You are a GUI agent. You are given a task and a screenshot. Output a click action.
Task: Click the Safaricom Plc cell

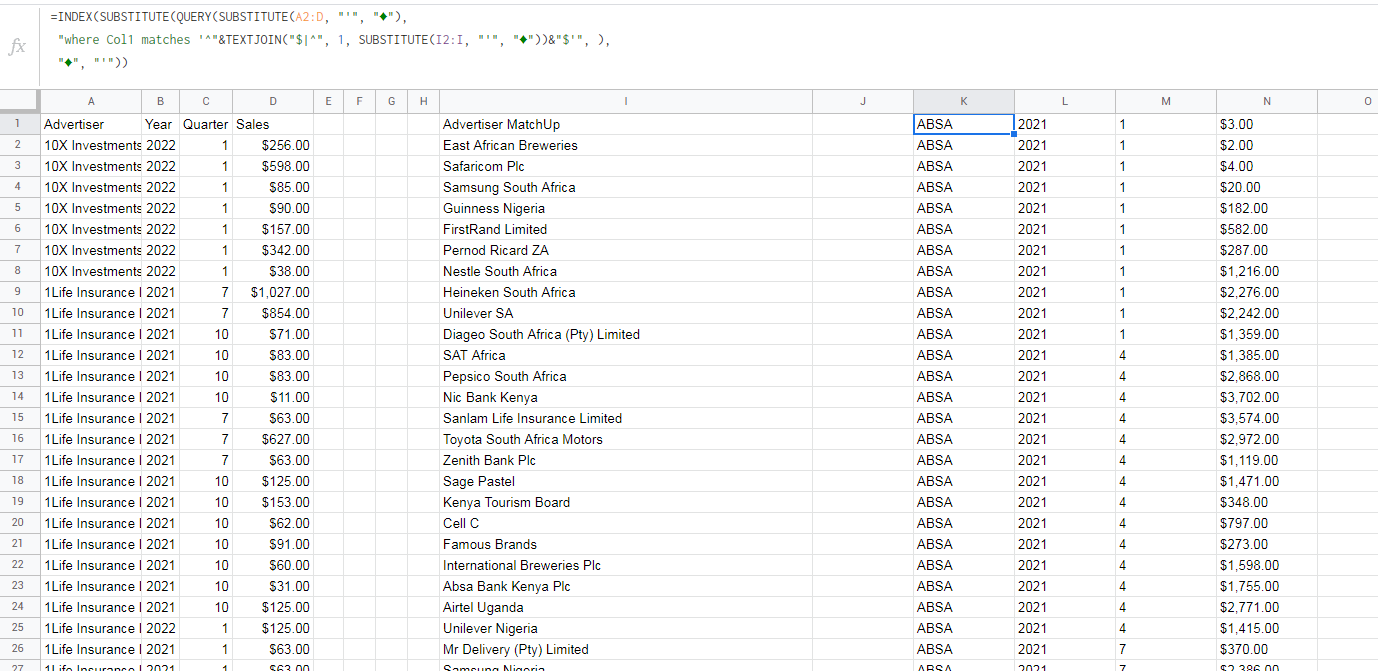626,166
